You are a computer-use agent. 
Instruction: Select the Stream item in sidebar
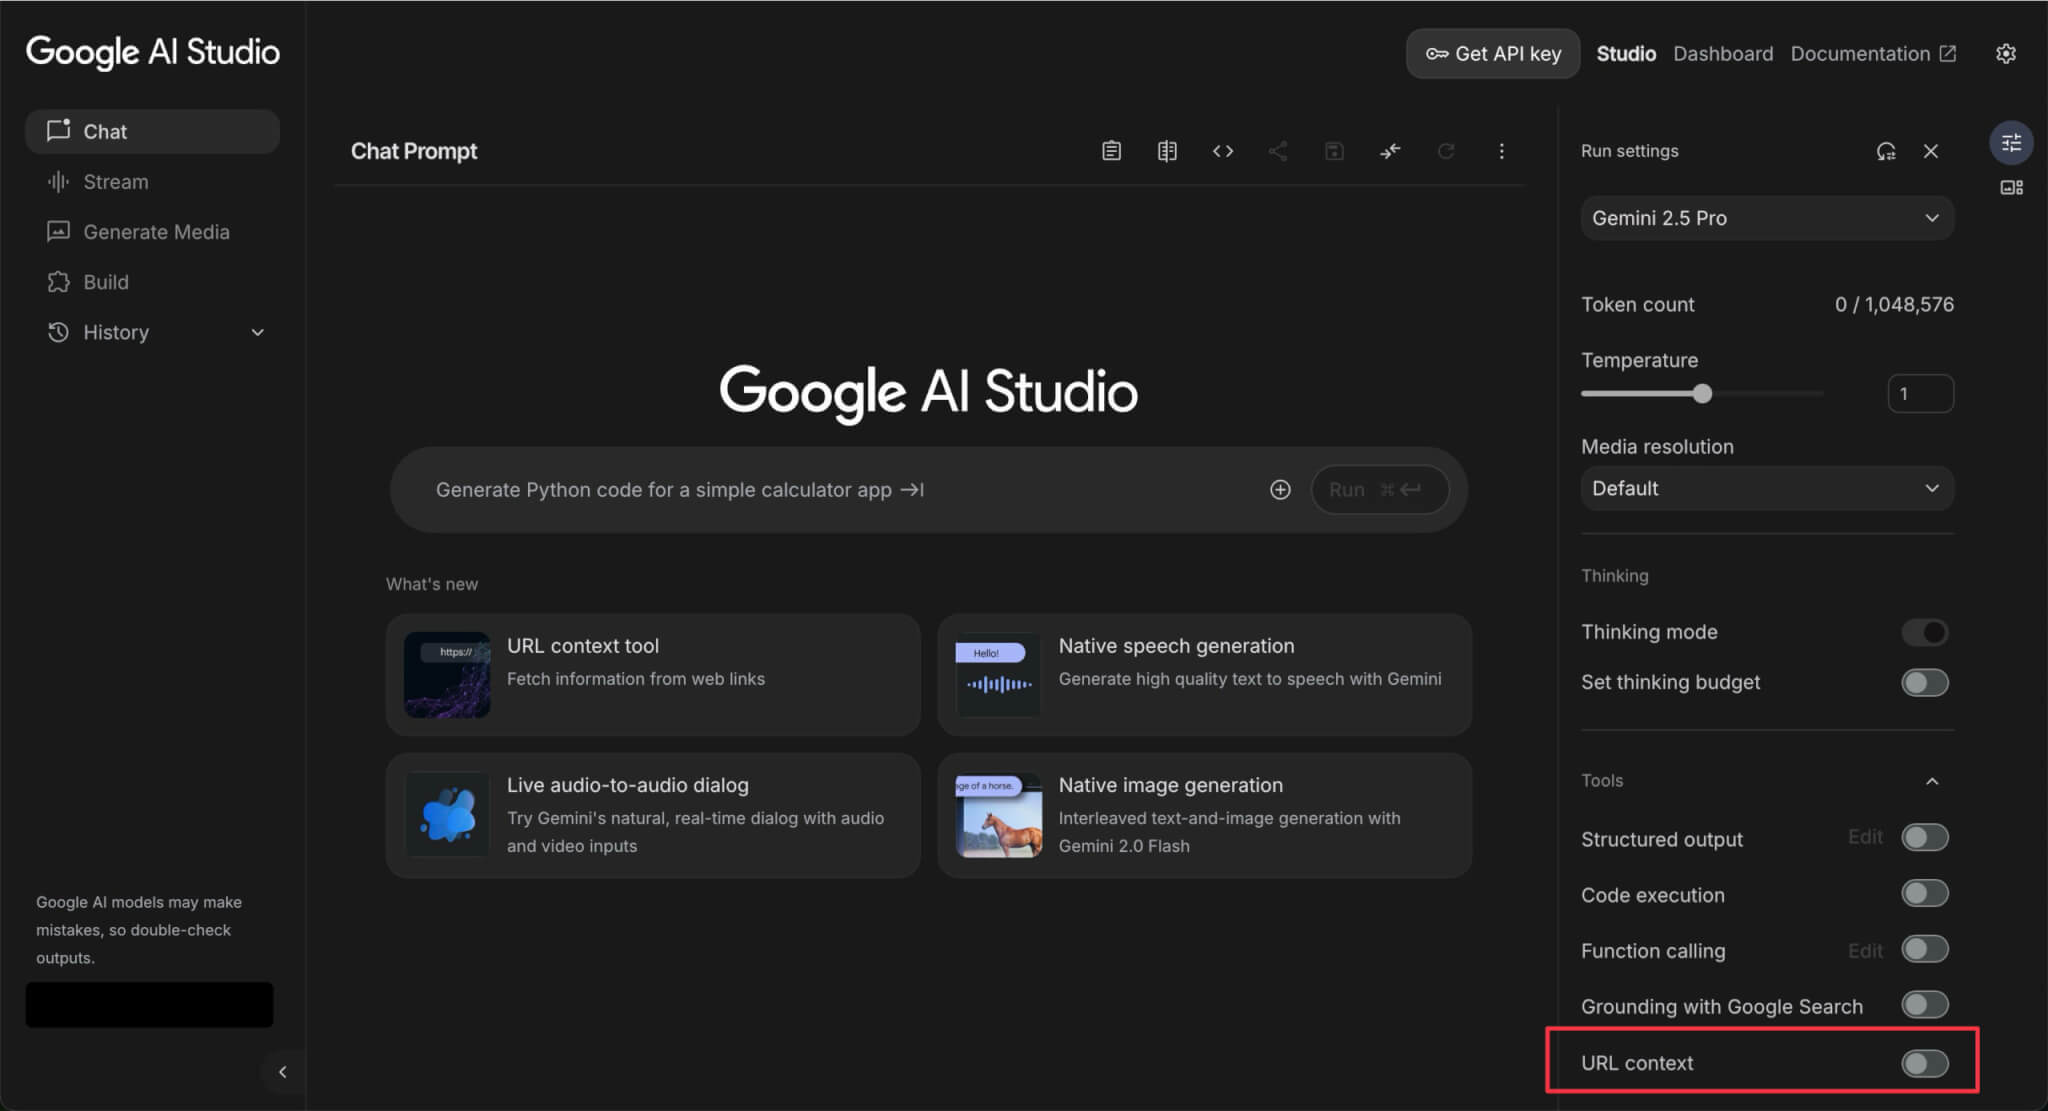tap(152, 182)
